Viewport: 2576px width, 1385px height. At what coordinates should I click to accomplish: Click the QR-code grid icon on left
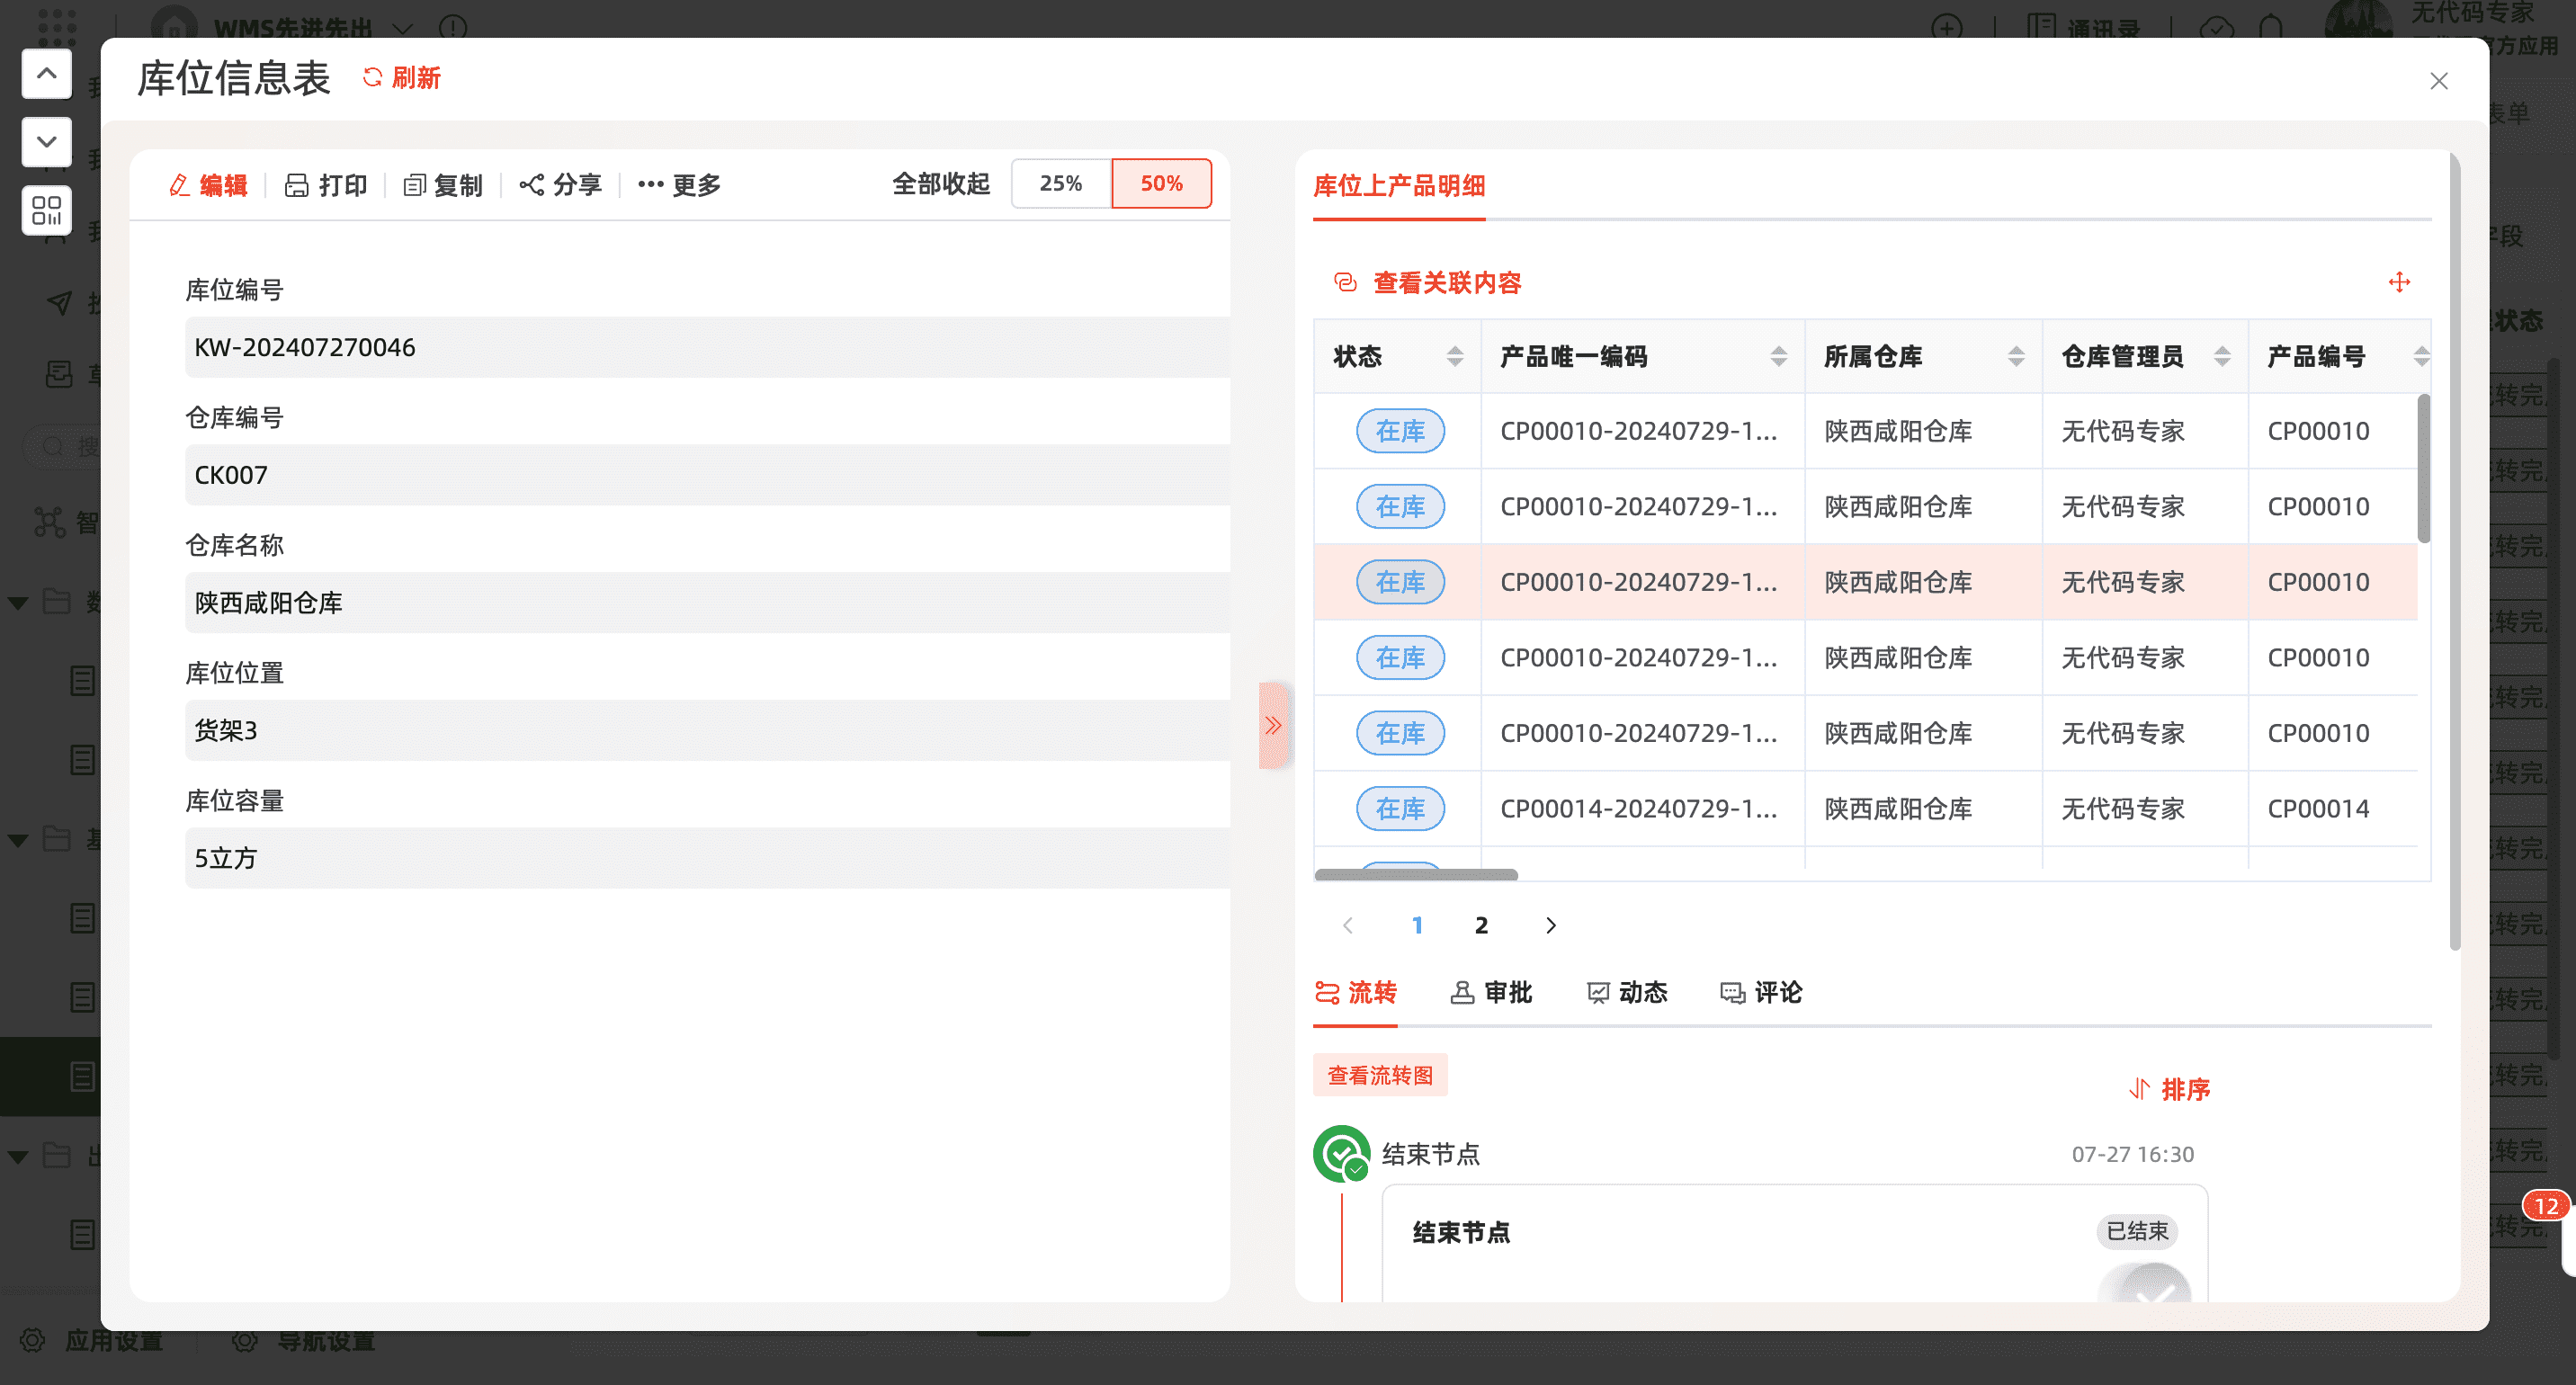(46, 210)
